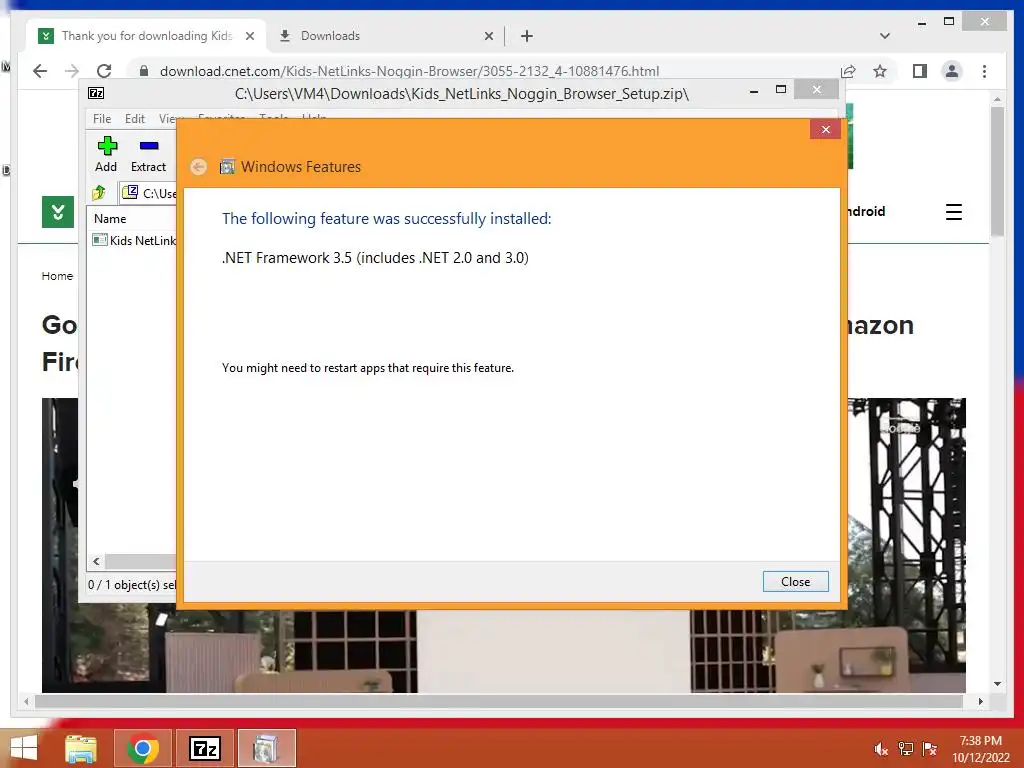Click the Name column header in 7-Zip
The height and width of the screenshot is (768, 1024).
point(110,219)
